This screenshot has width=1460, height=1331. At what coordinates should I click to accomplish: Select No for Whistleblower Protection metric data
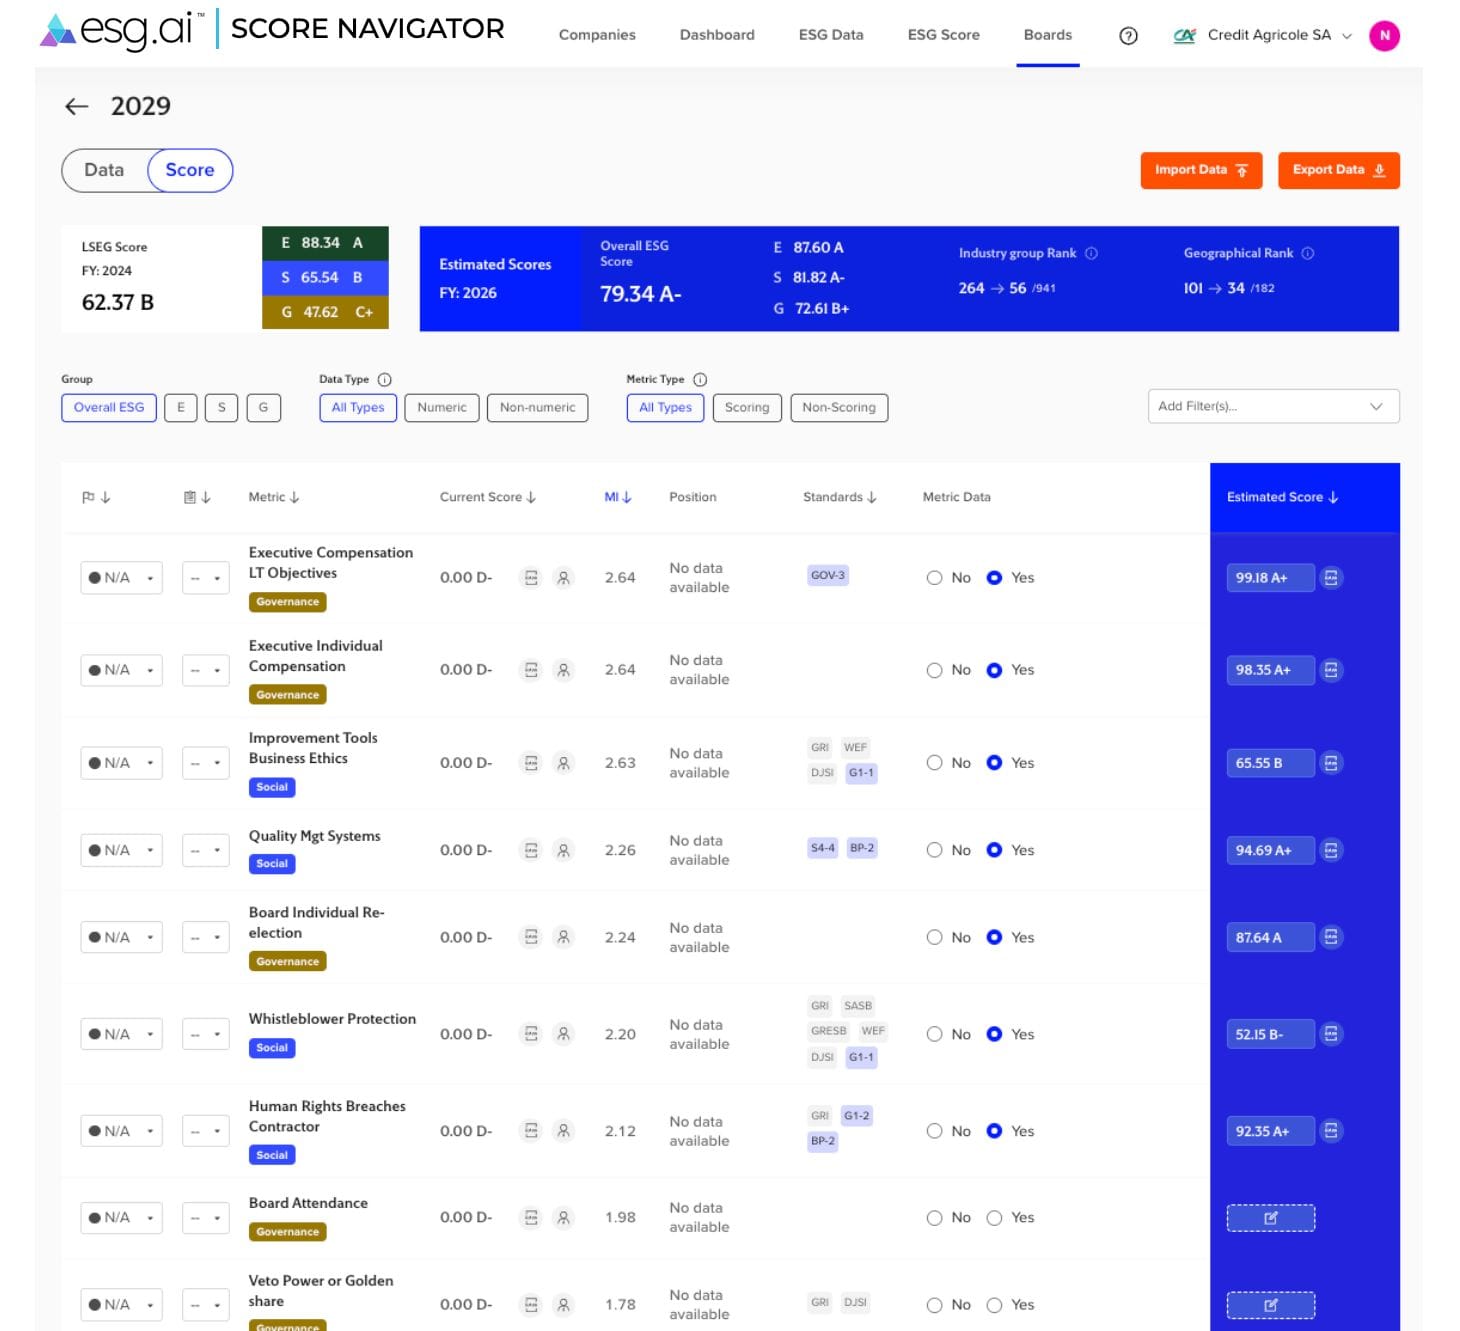[x=935, y=1034]
